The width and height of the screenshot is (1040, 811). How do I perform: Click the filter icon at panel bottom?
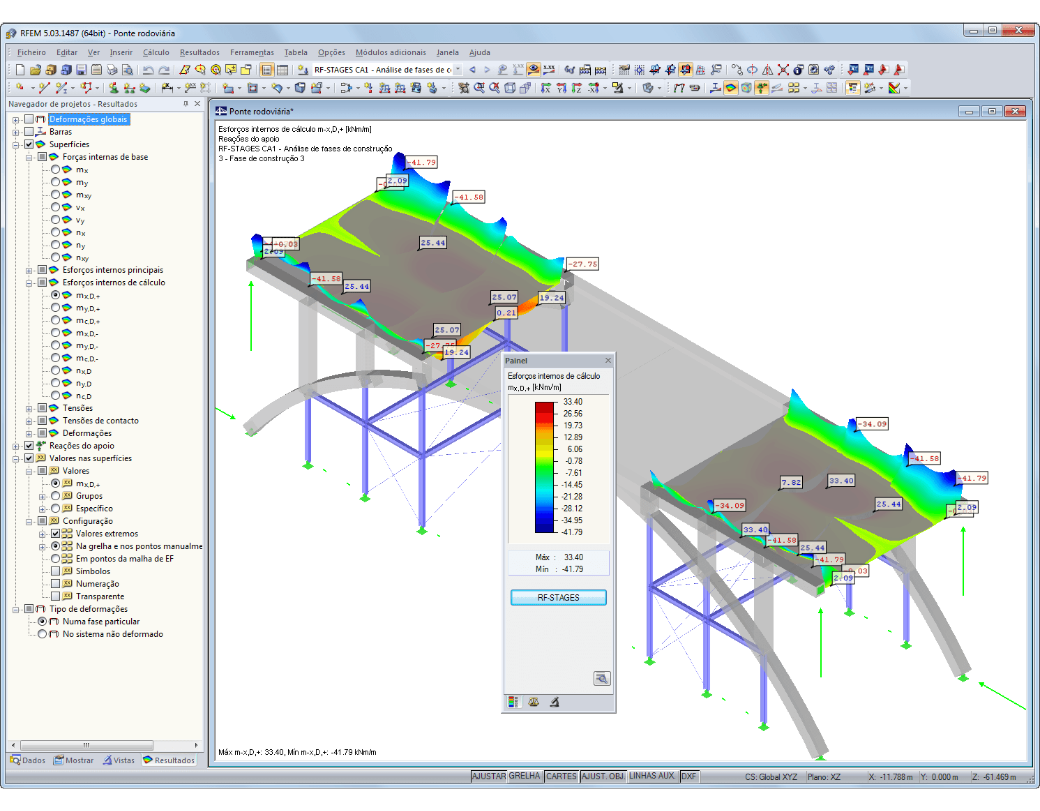(554, 702)
